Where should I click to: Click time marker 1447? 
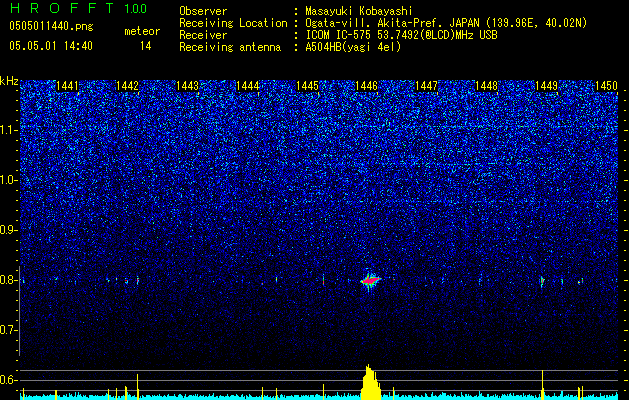coord(426,86)
